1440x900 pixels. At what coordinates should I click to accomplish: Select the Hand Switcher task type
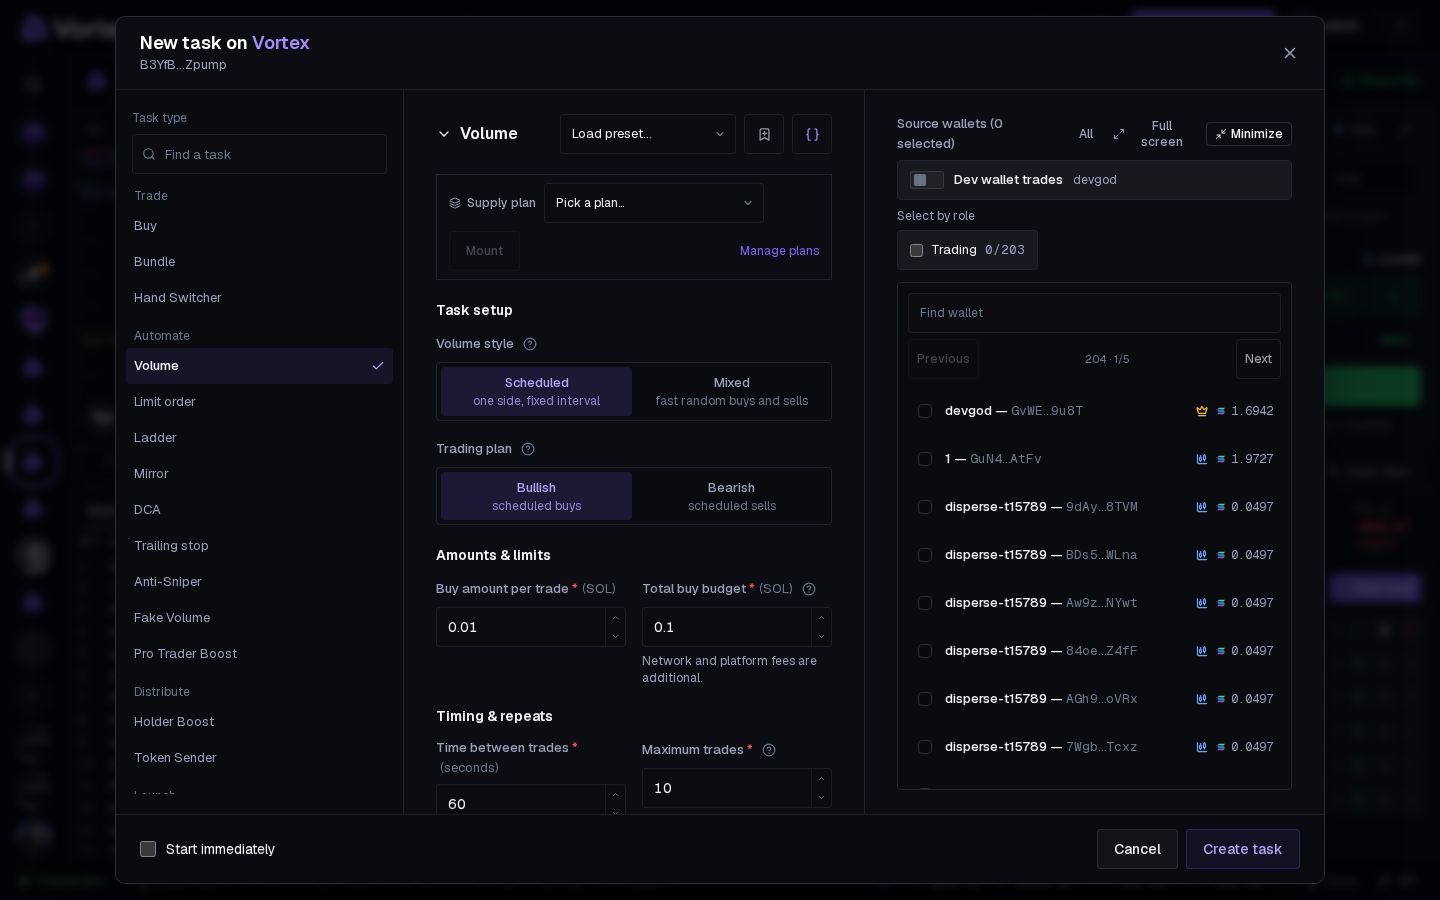click(x=259, y=298)
